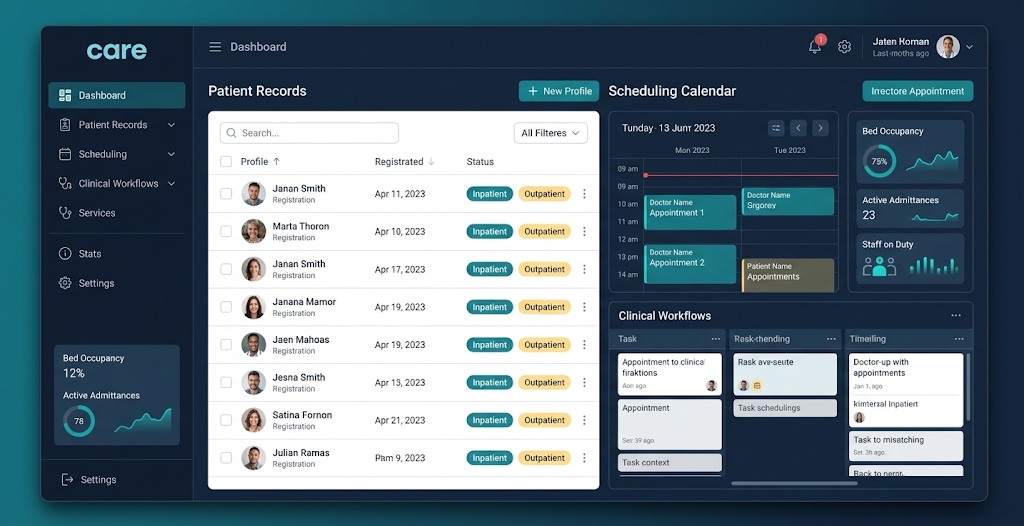Open the 'Rask avs-seute' workflow card
This screenshot has height=526, width=1024.
pos(785,374)
